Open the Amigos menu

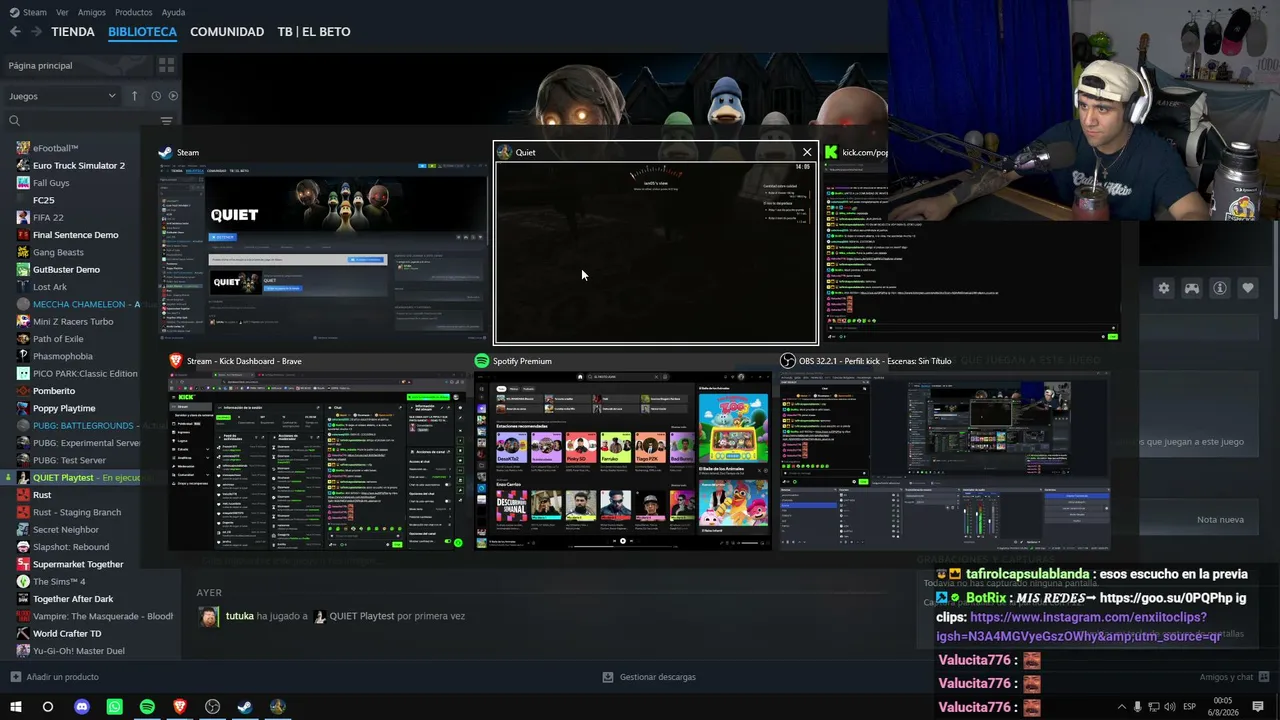pyautogui.click(x=92, y=12)
